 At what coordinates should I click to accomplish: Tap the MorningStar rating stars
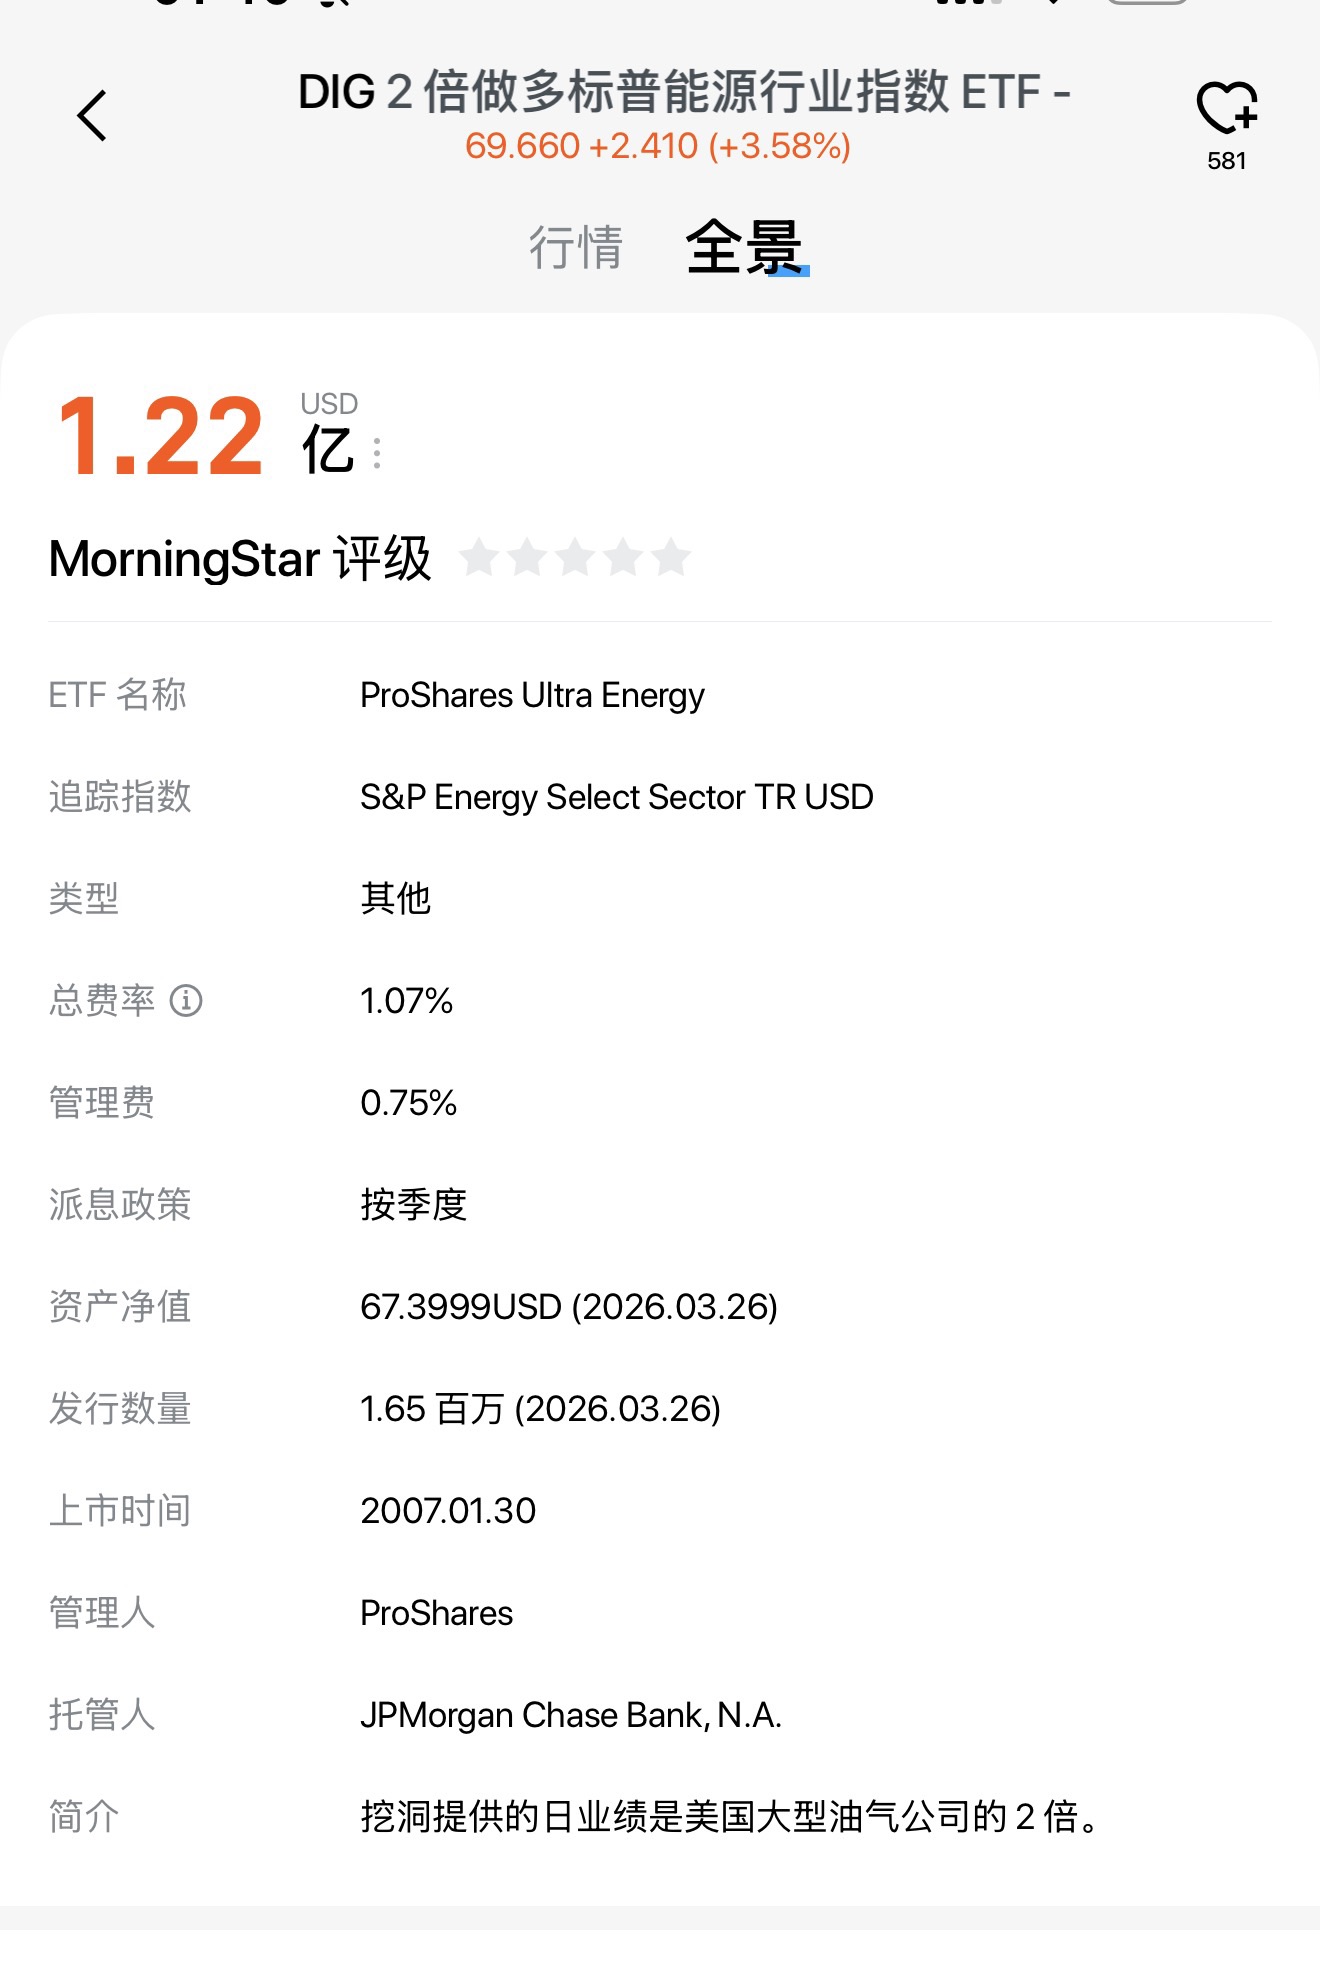[575, 558]
